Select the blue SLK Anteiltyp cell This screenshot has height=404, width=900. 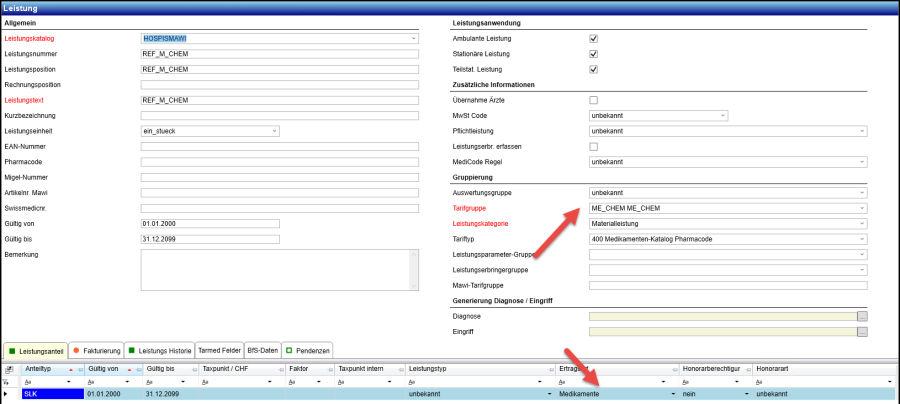50,394
